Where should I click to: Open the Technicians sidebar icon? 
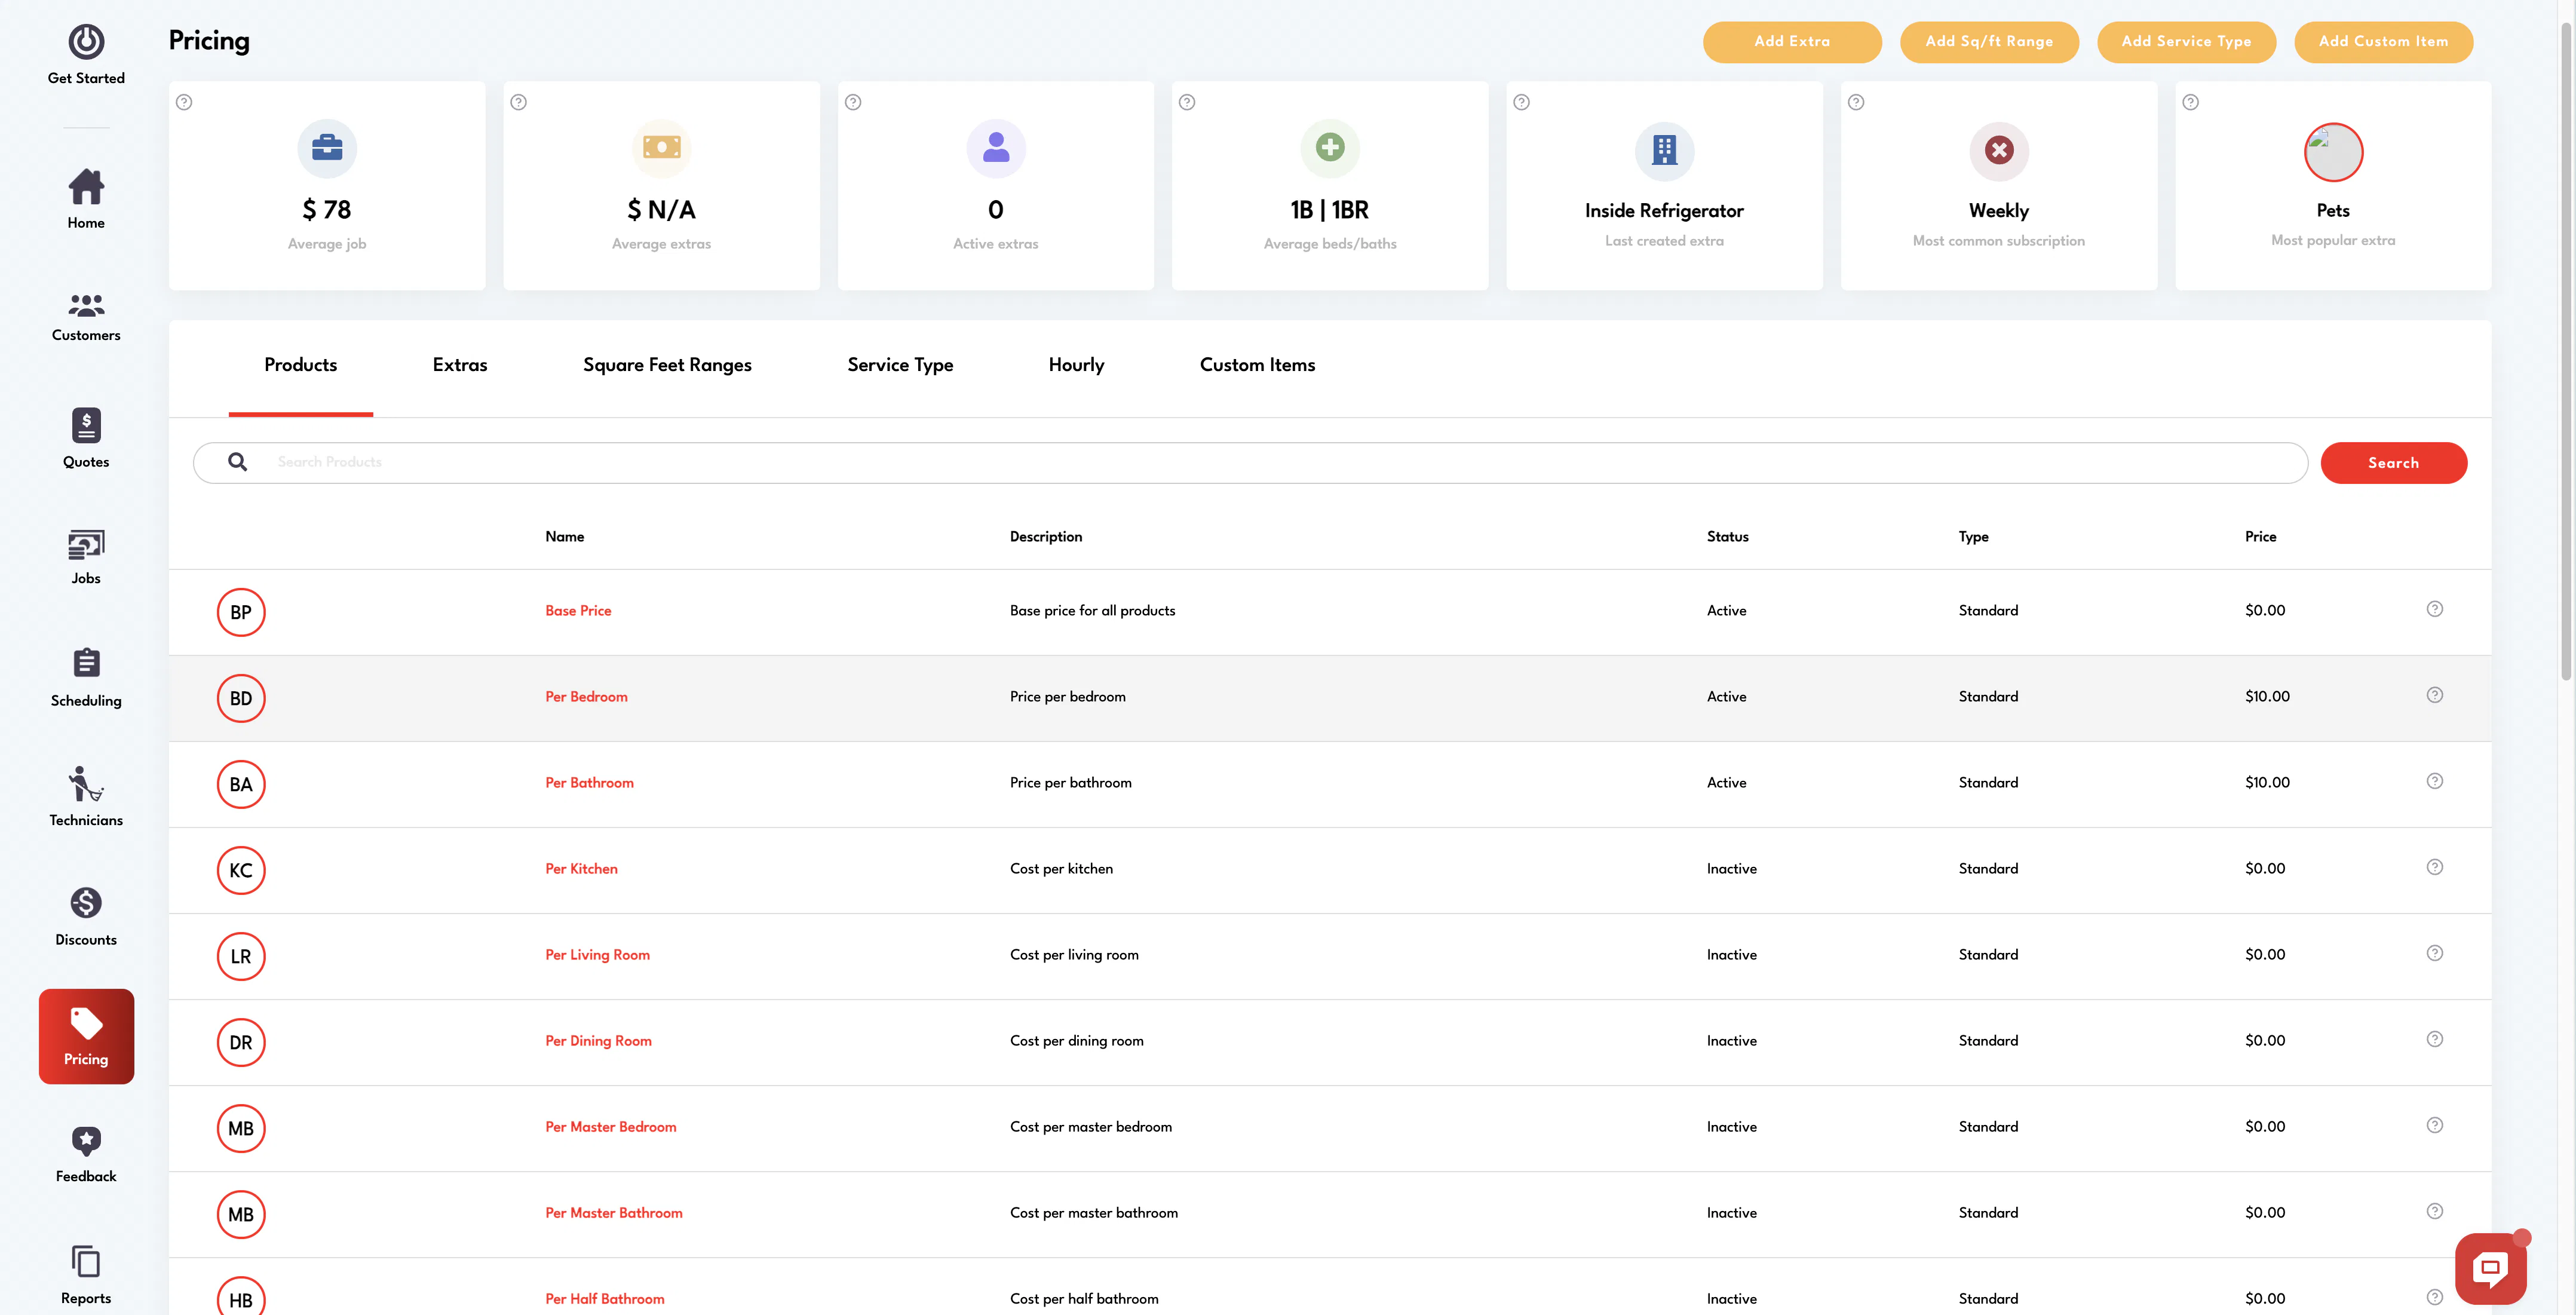[86, 784]
